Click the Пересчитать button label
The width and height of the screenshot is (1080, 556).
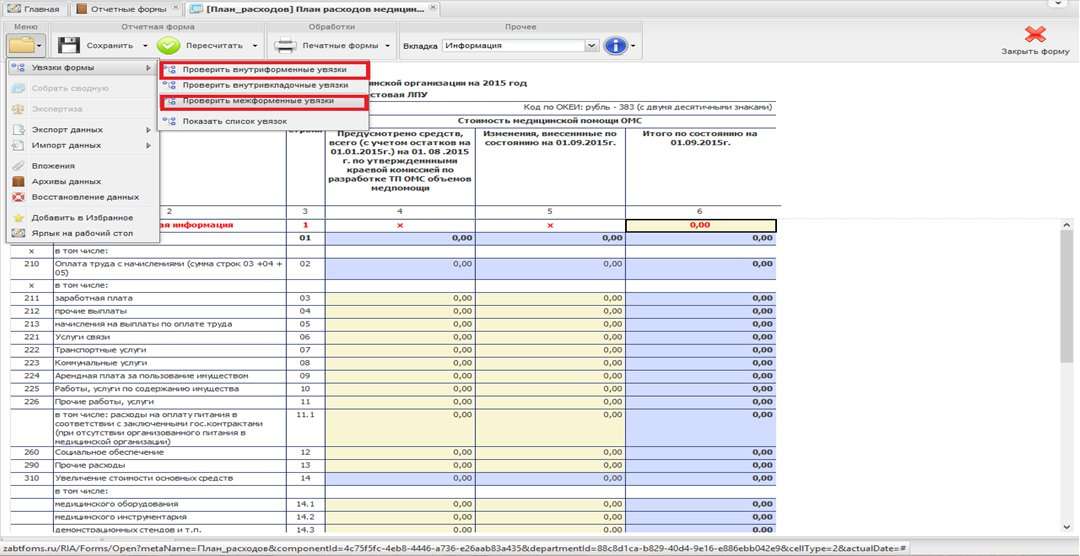[214, 46]
